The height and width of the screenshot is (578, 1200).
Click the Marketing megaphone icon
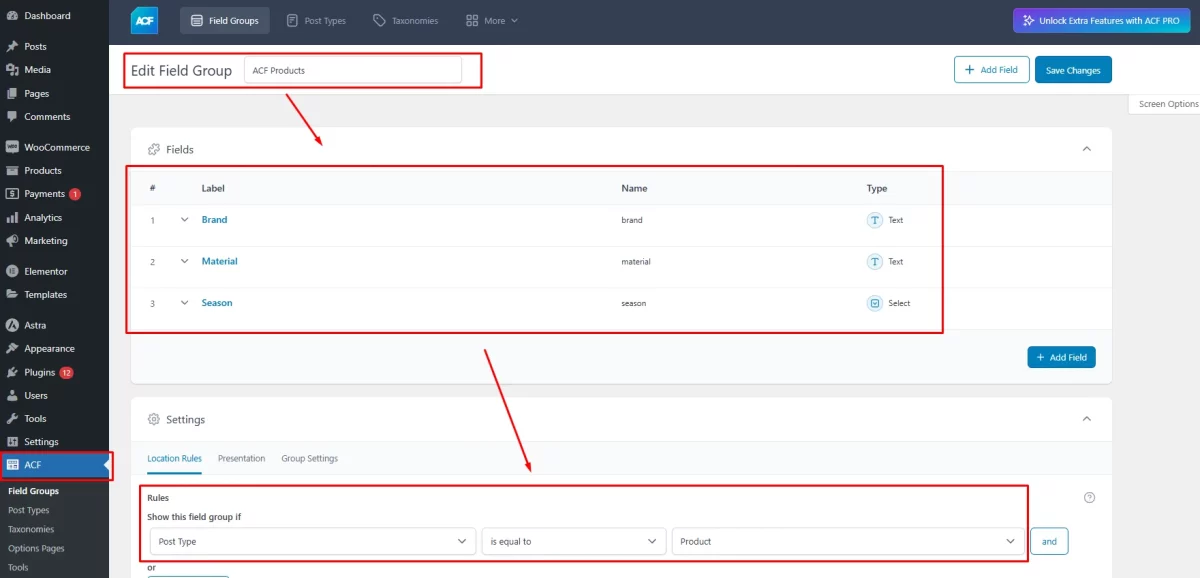pyautogui.click(x=15, y=240)
